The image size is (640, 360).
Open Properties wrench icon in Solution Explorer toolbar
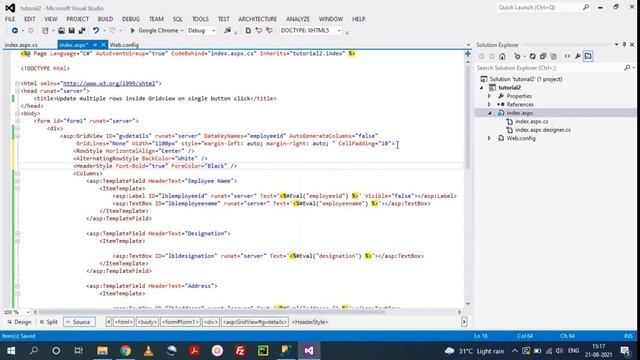tap(578, 56)
